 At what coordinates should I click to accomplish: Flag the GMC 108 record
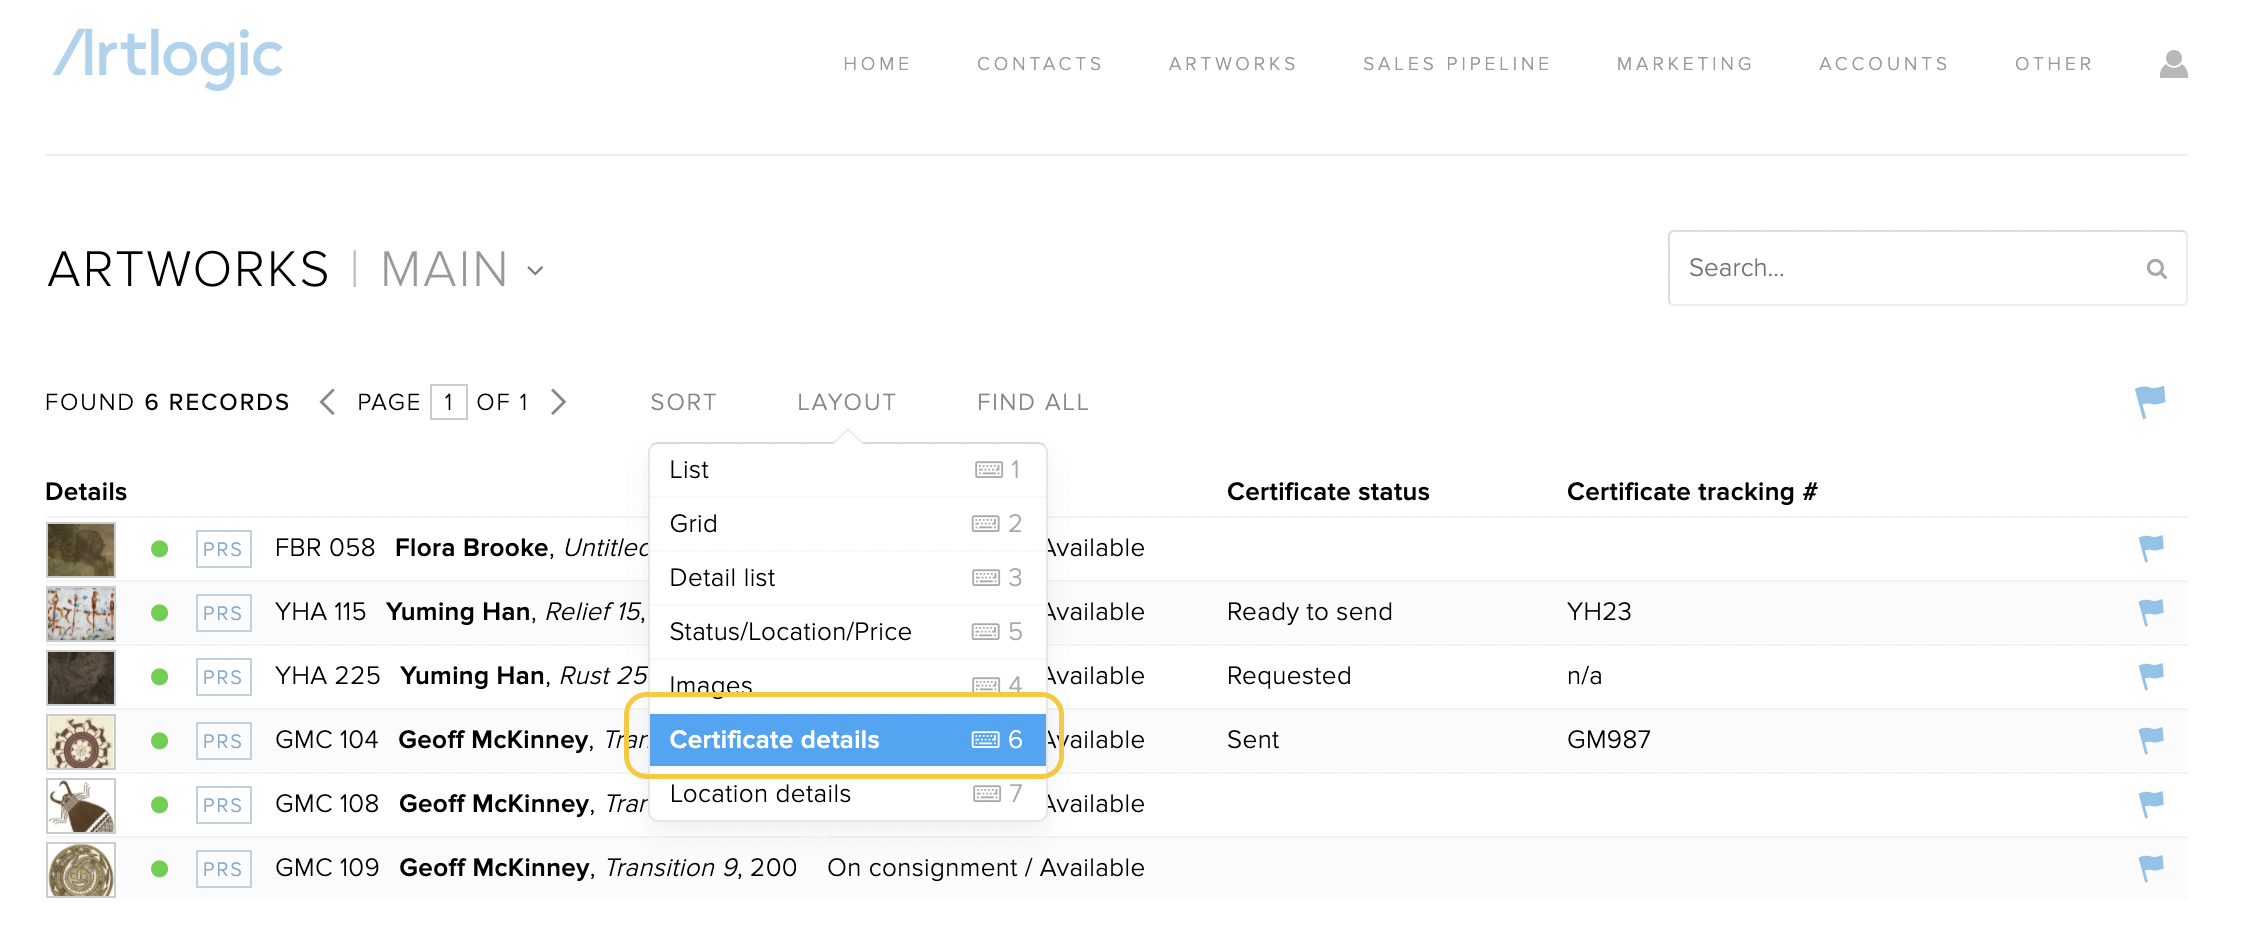click(x=2150, y=804)
